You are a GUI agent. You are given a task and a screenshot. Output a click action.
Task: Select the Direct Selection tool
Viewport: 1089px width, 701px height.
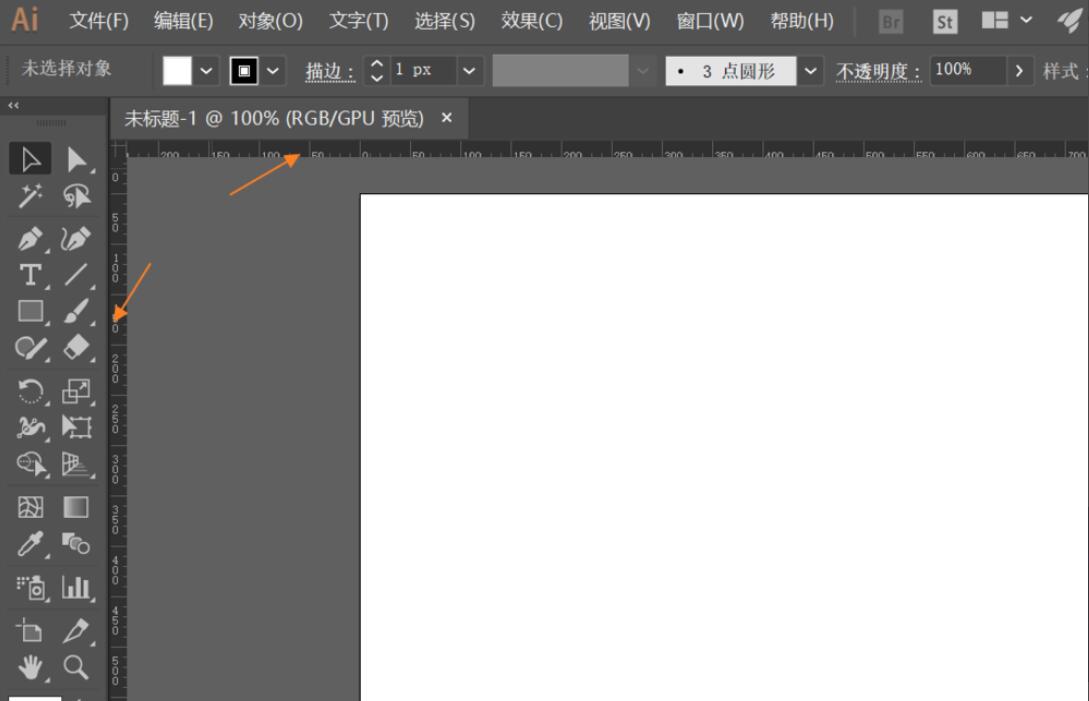tap(76, 159)
